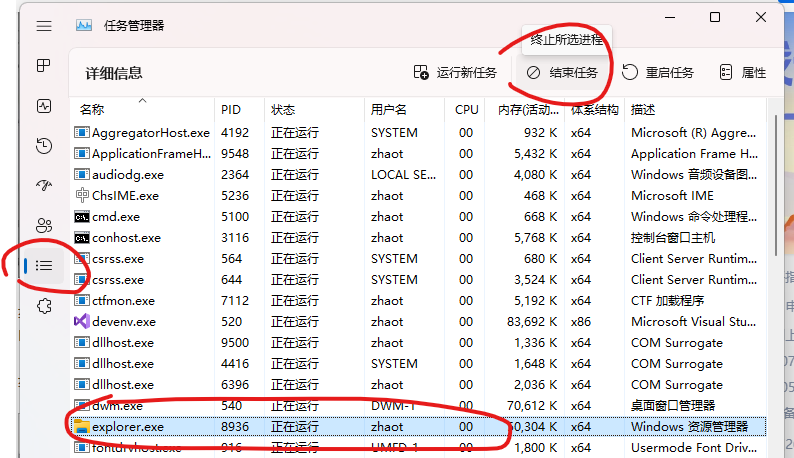The image size is (794, 458).
Task: Select the devenv.exe process row
Action: (x=418, y=322)
